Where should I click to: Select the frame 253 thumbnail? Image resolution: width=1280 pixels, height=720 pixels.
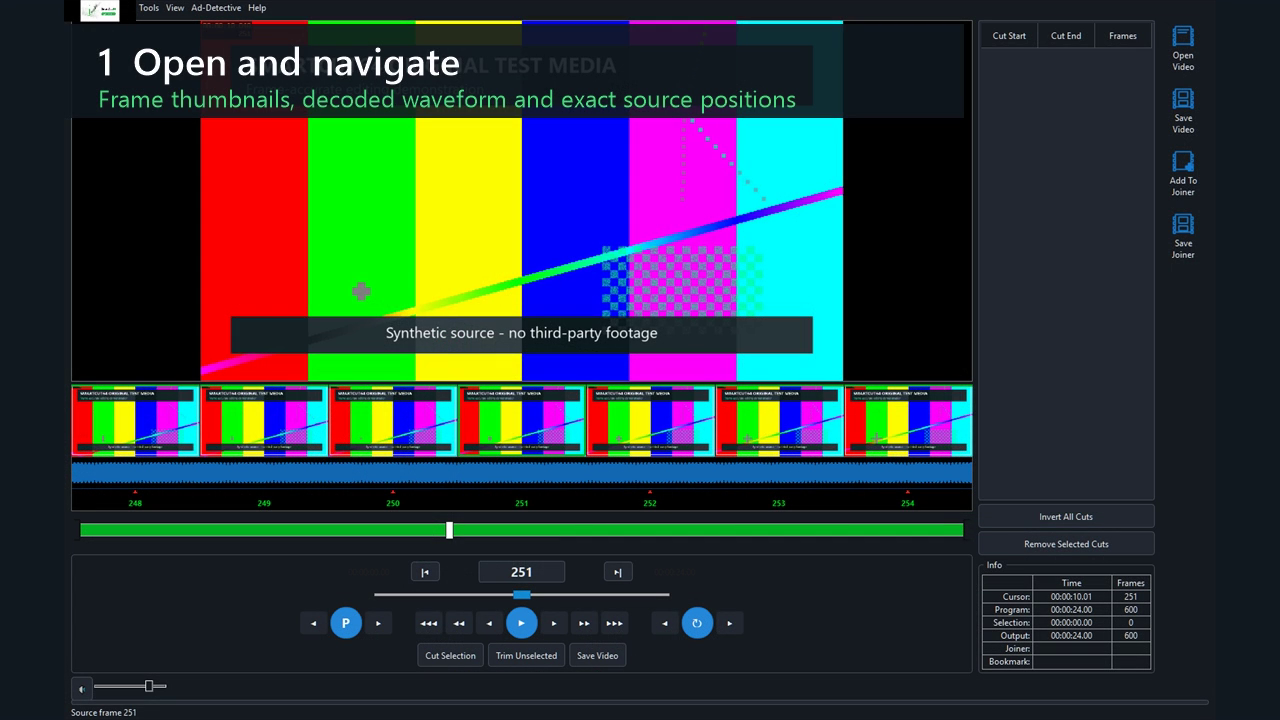pos(780,421)
